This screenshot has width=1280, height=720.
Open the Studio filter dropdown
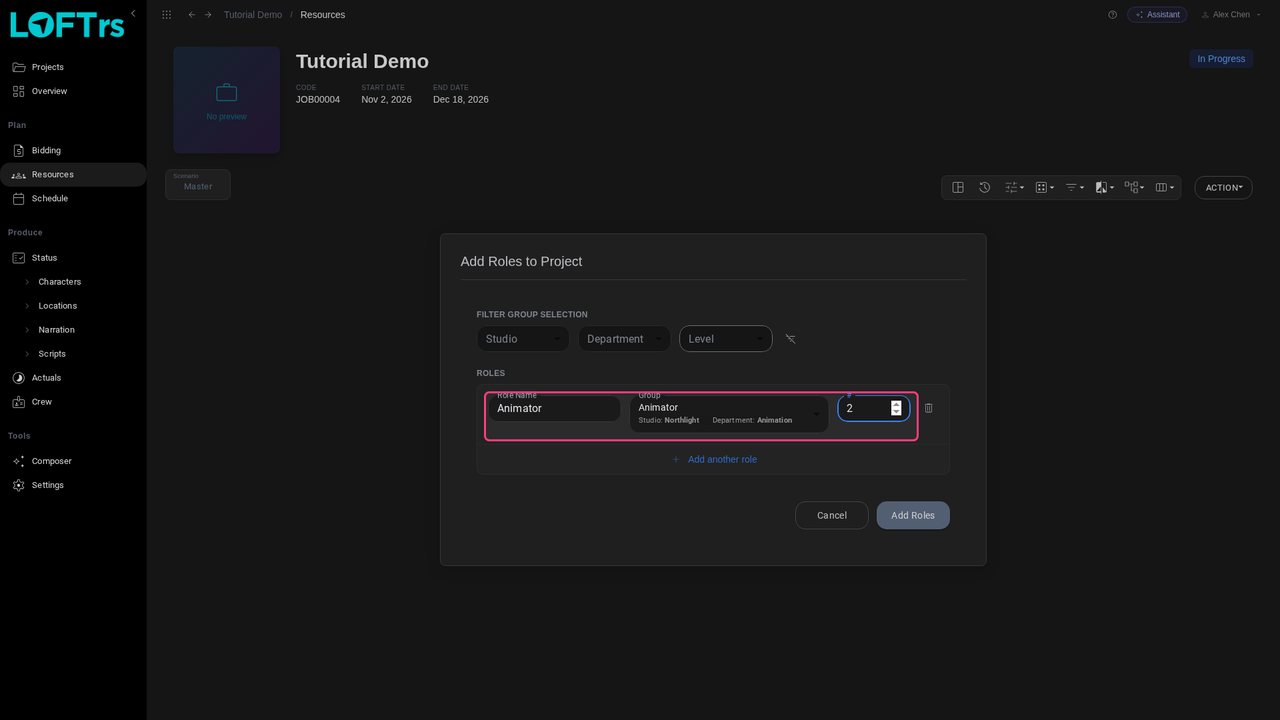pyautogui.click(x=523, y=339)
